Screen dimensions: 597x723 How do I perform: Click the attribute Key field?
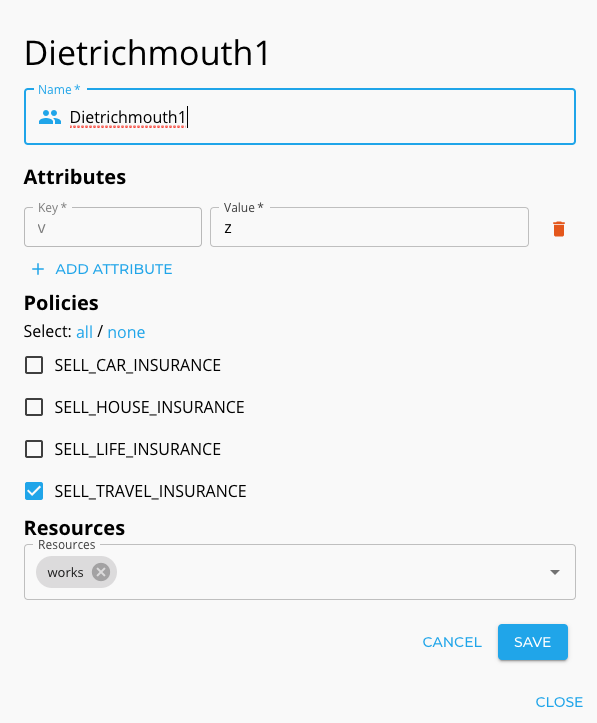coord(113,227)
